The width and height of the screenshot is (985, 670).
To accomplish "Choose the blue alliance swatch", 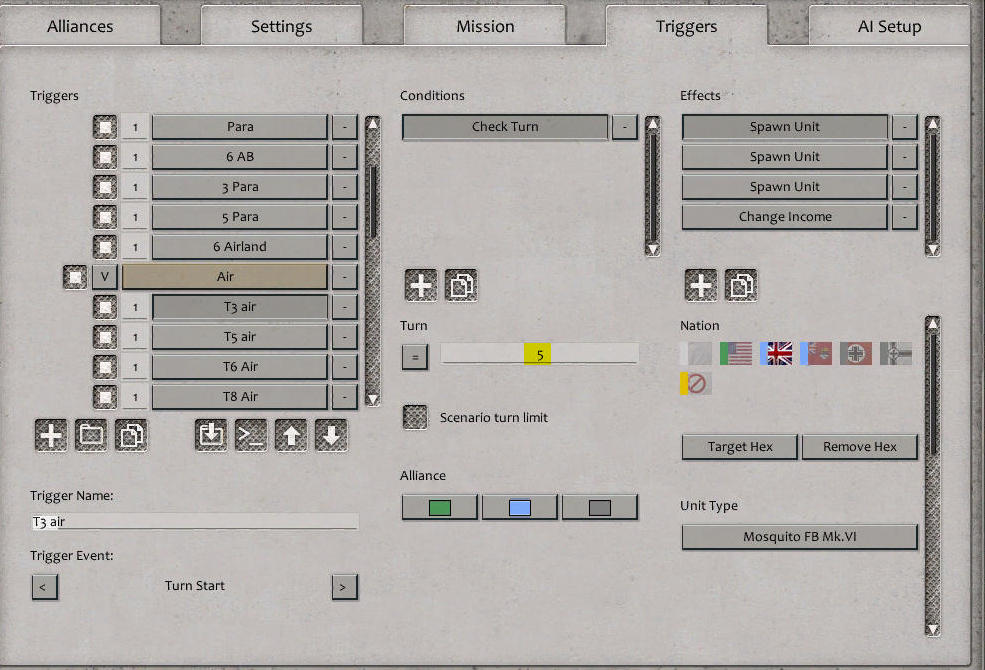I will [x=520, y=507].
